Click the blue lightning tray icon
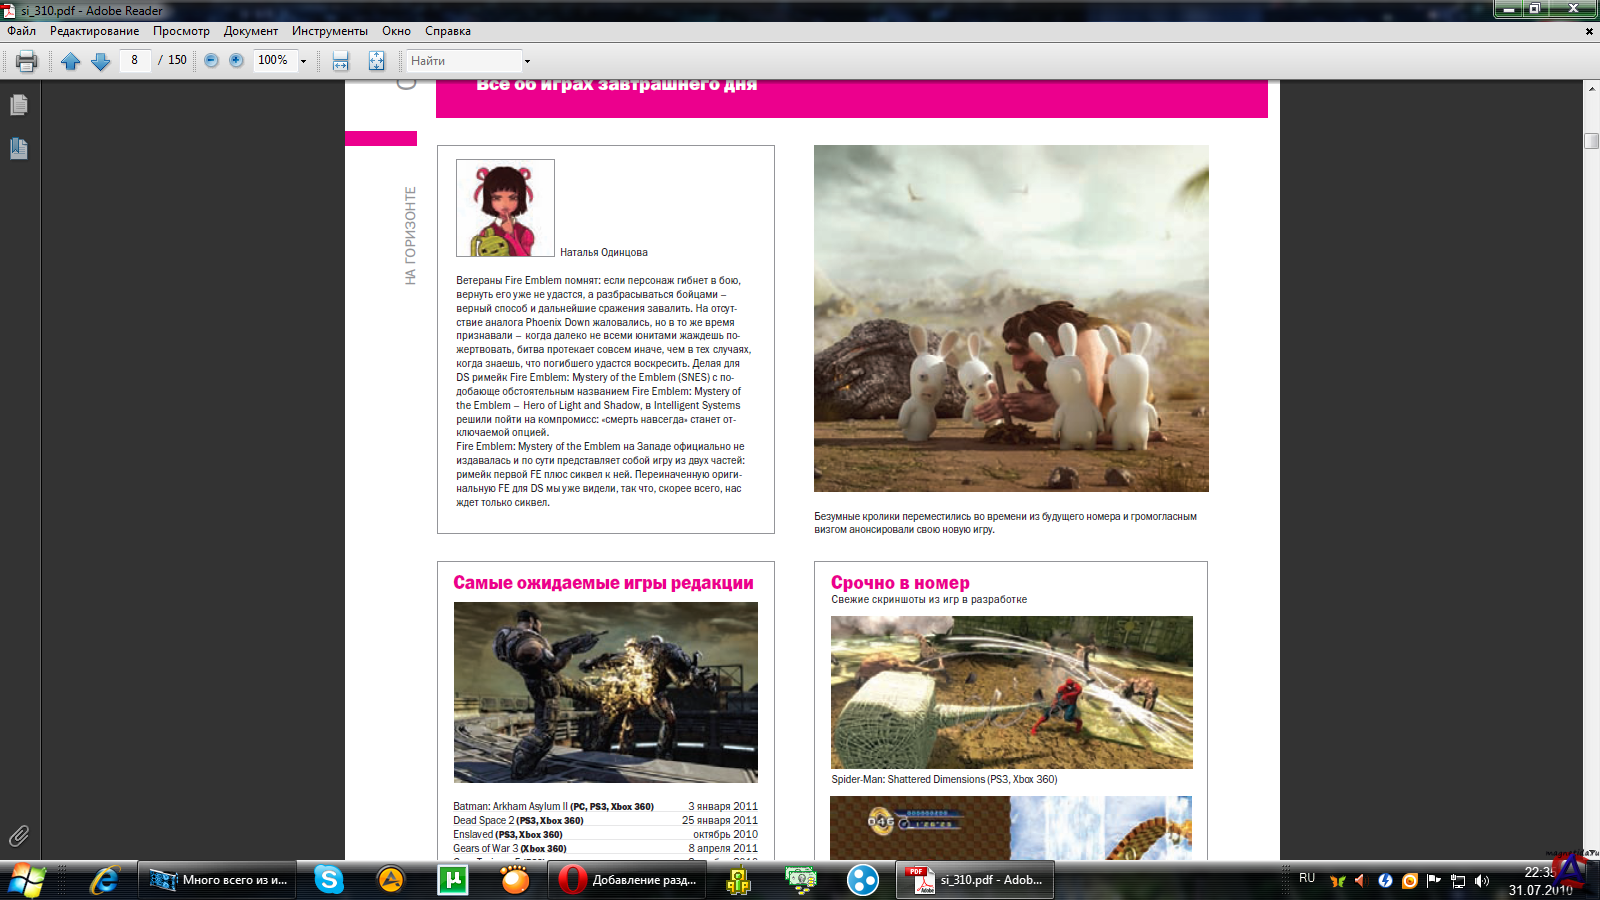This screenshot has height=900, width=1600. click(x=1385, y=881)
